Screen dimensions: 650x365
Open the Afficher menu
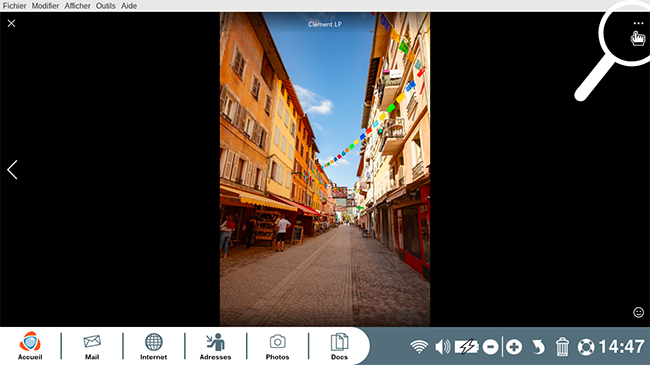[78, 6]
